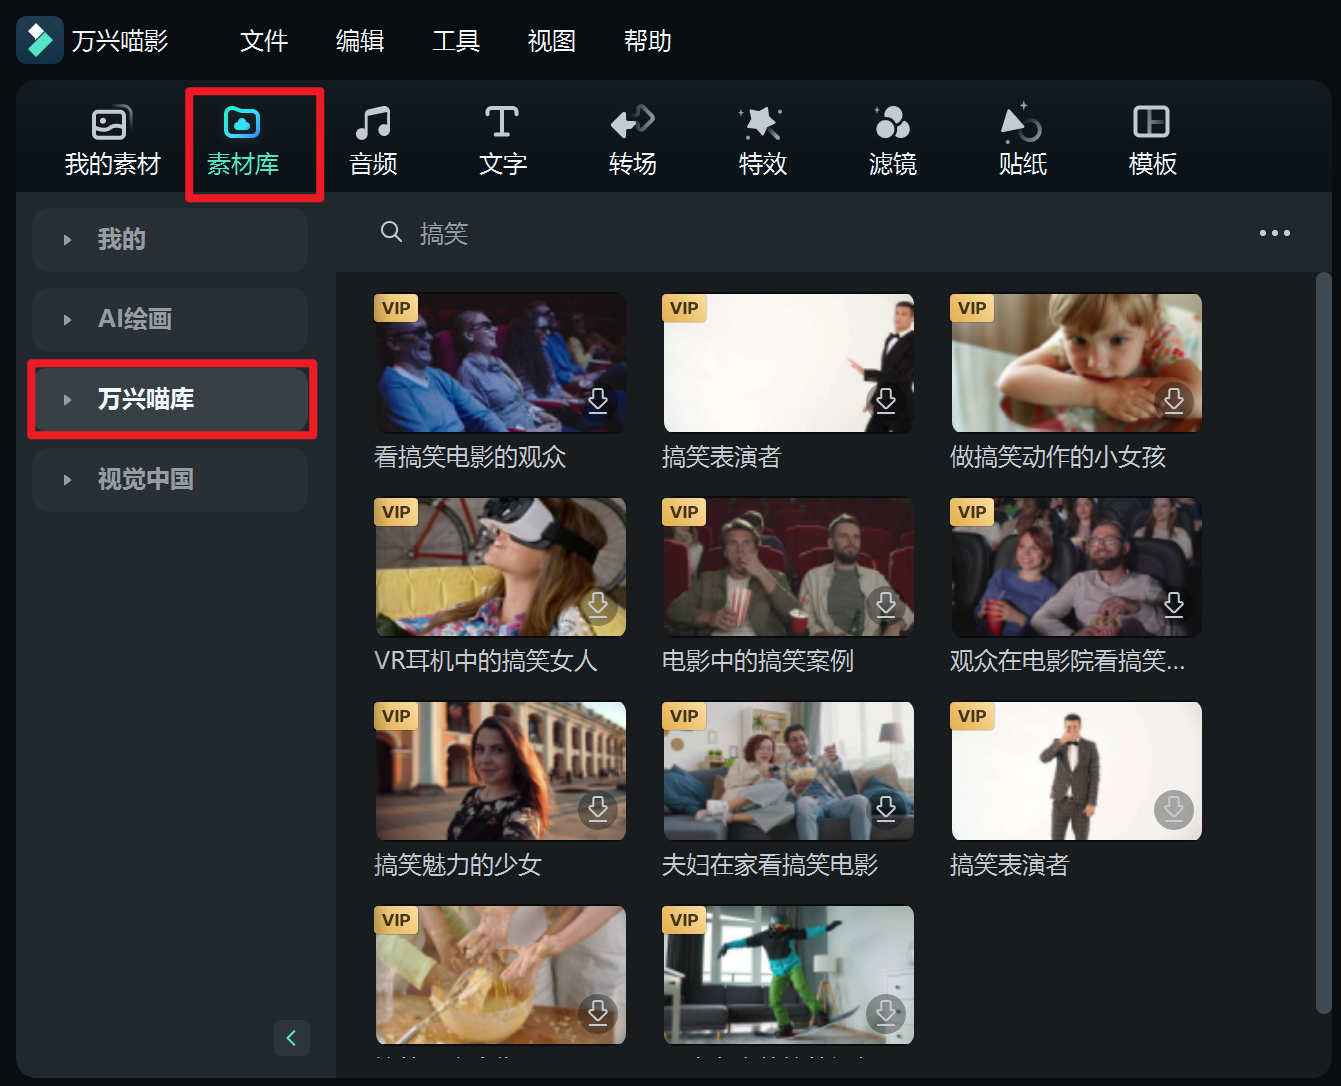Open the 帮助 menu
The image size is (1341, 1086).
pos(647,41)
